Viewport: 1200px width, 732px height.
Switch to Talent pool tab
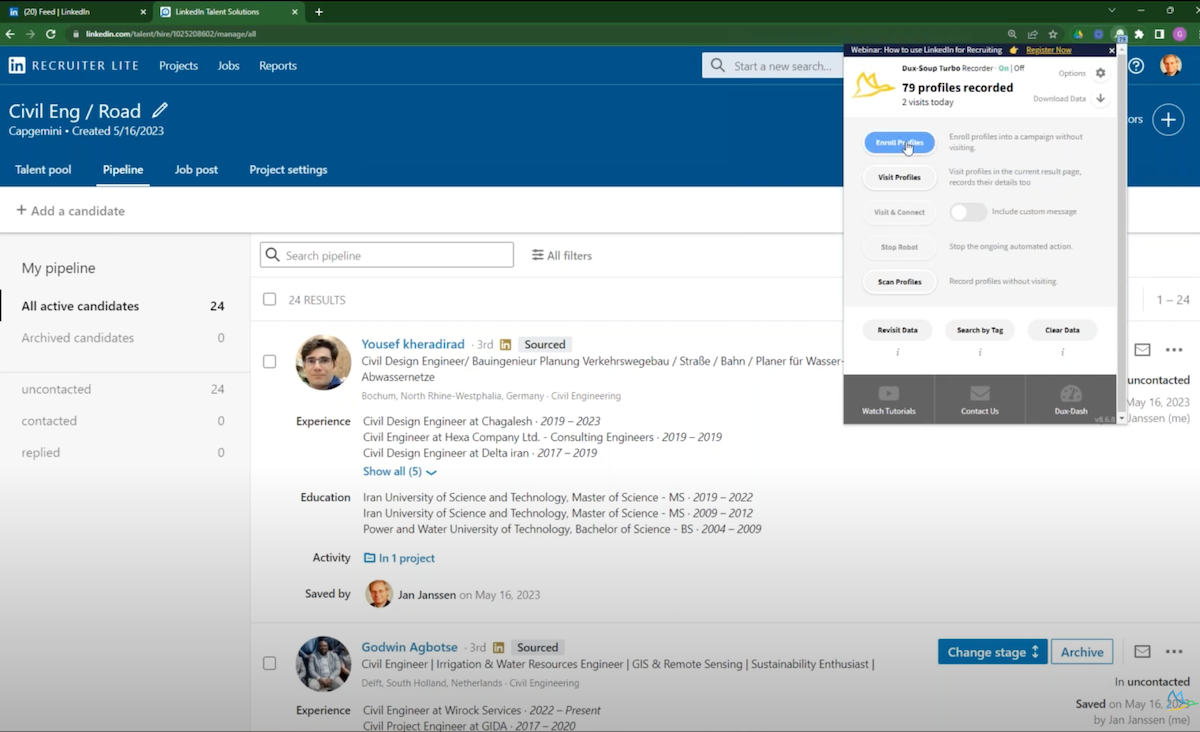(x=43, y=170)
